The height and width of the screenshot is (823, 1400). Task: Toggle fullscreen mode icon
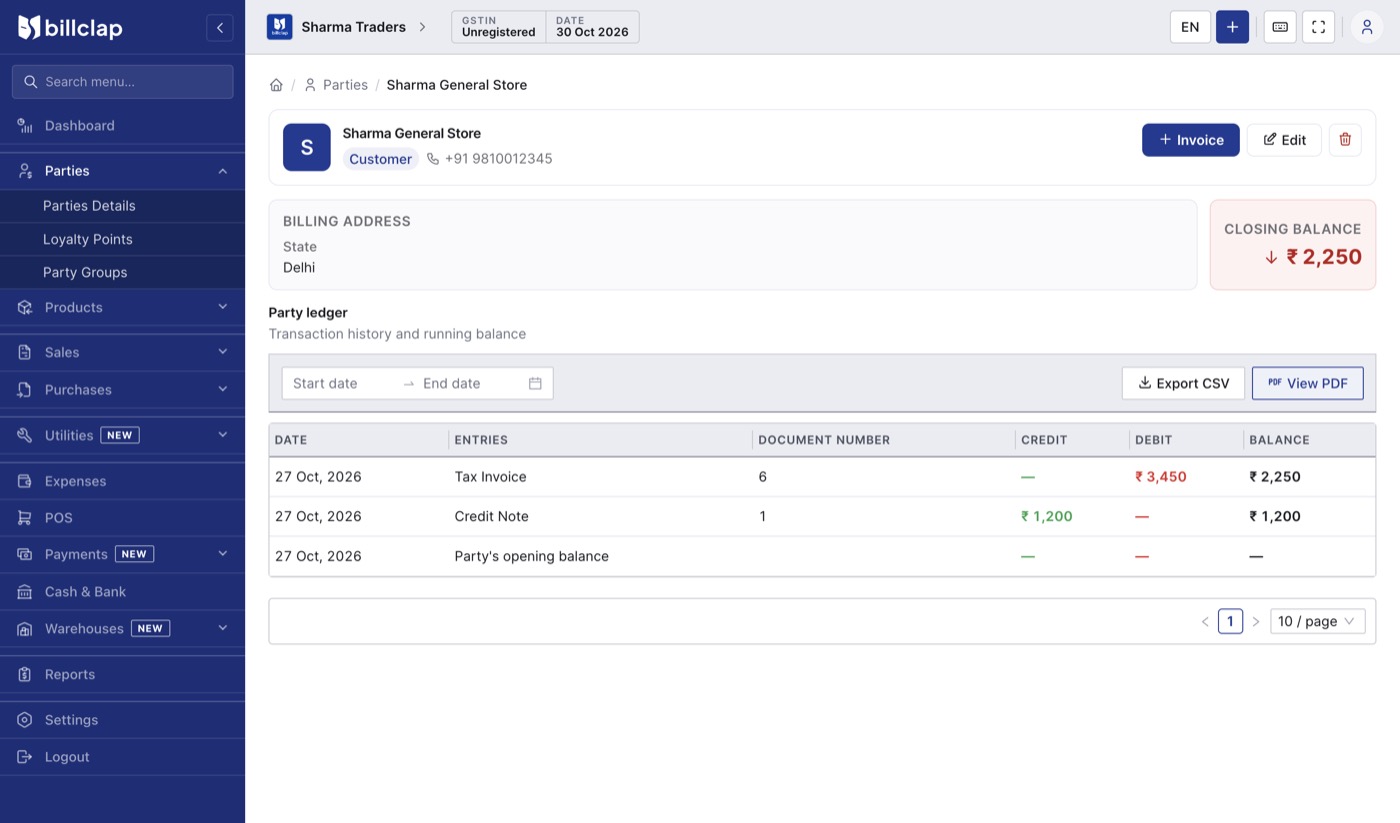click(1318, 27)
